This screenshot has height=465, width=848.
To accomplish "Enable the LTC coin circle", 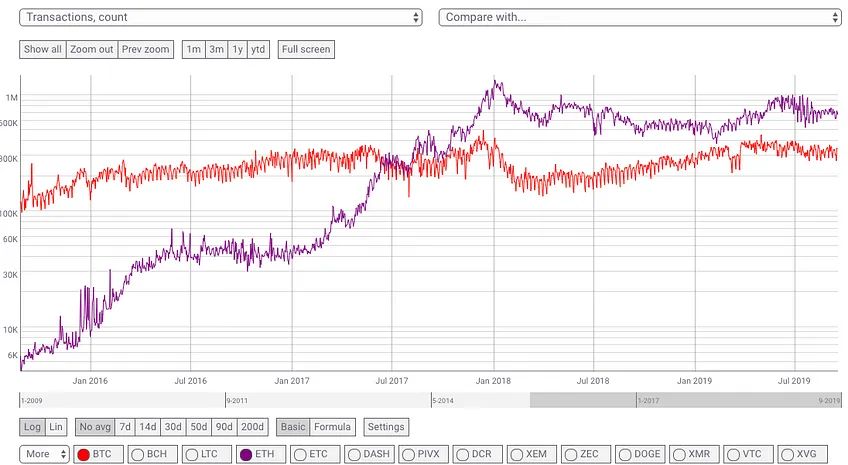I will pos(191,455).
